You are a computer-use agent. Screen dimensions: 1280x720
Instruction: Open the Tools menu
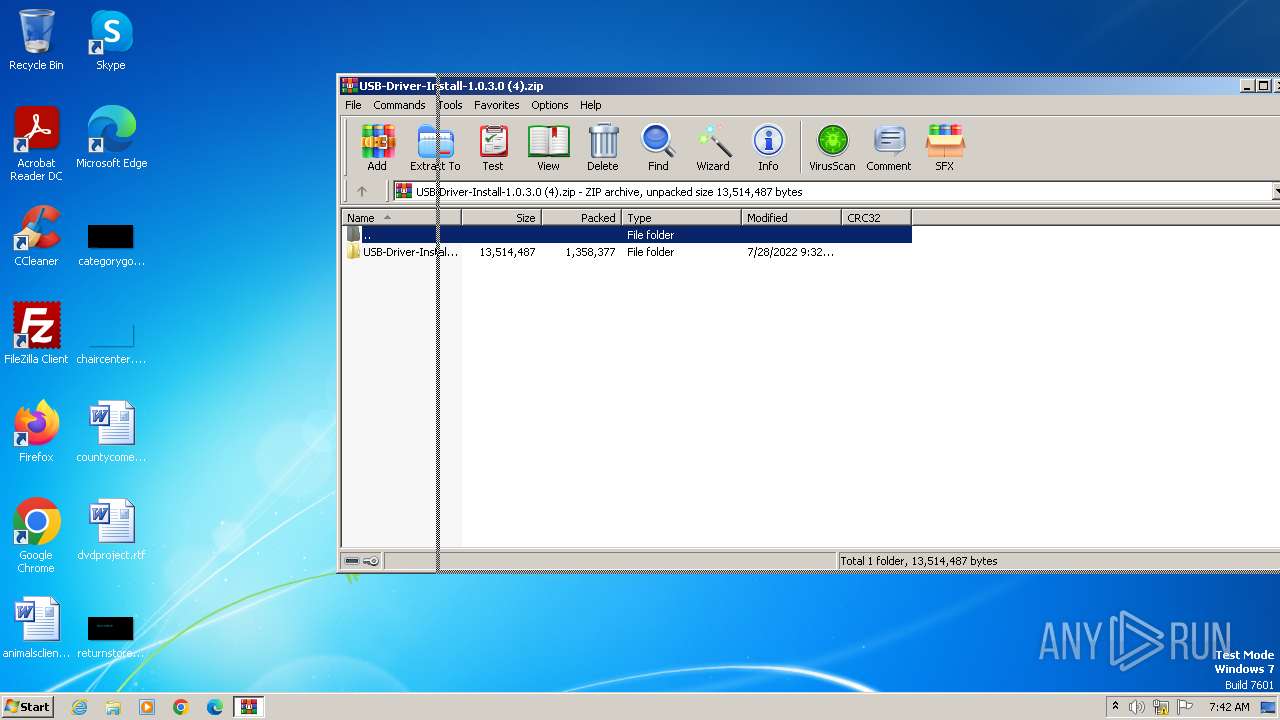click(450, 105)
